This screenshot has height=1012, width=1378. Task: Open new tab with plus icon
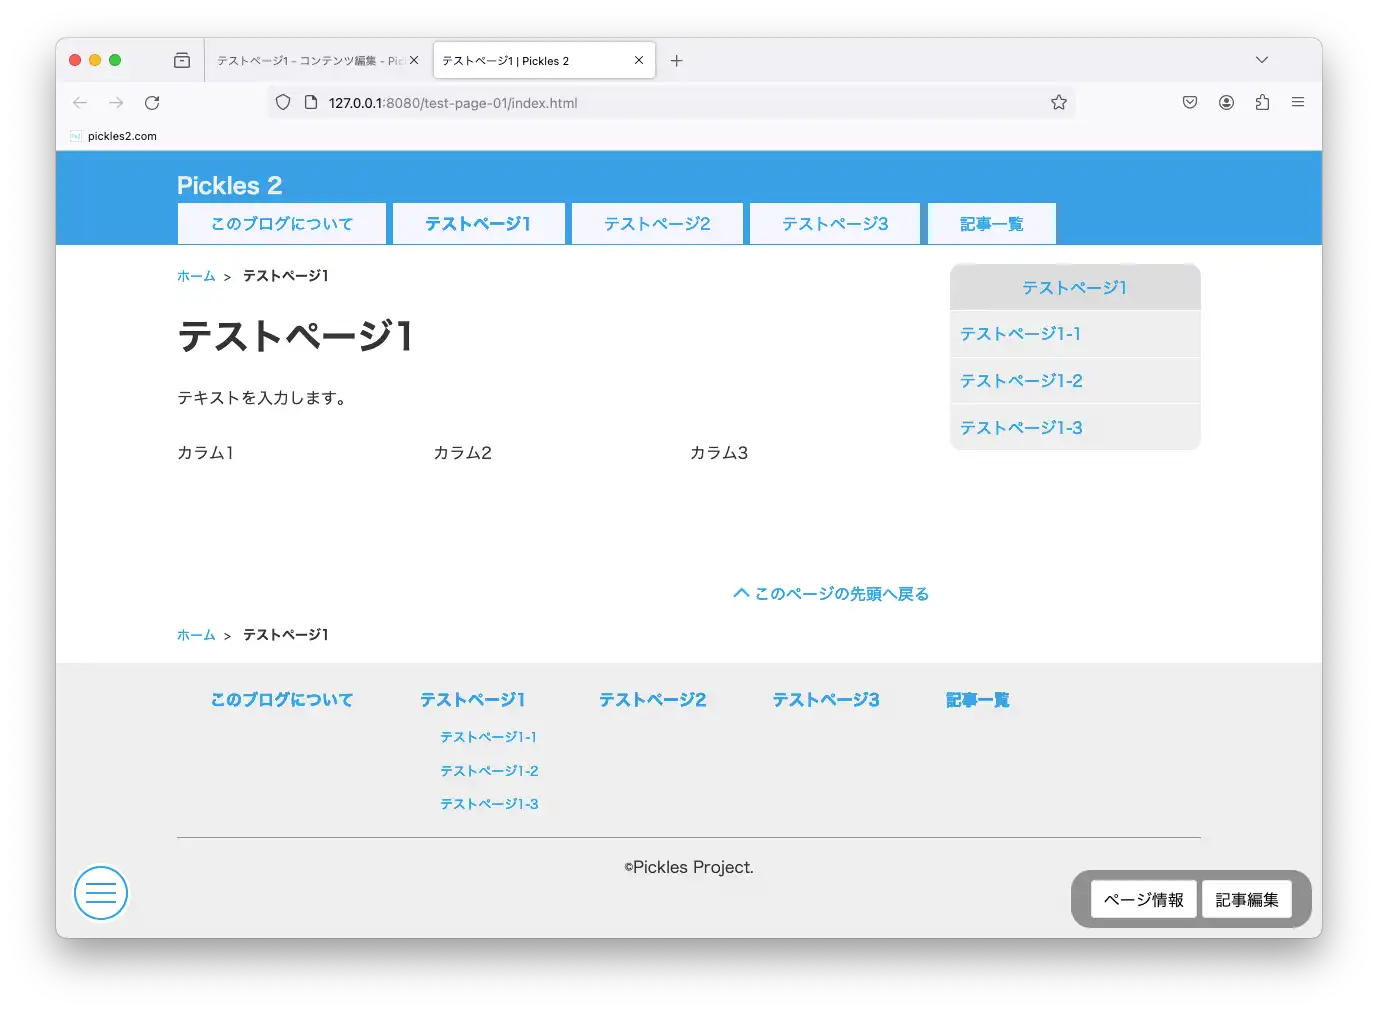[677, 61]
